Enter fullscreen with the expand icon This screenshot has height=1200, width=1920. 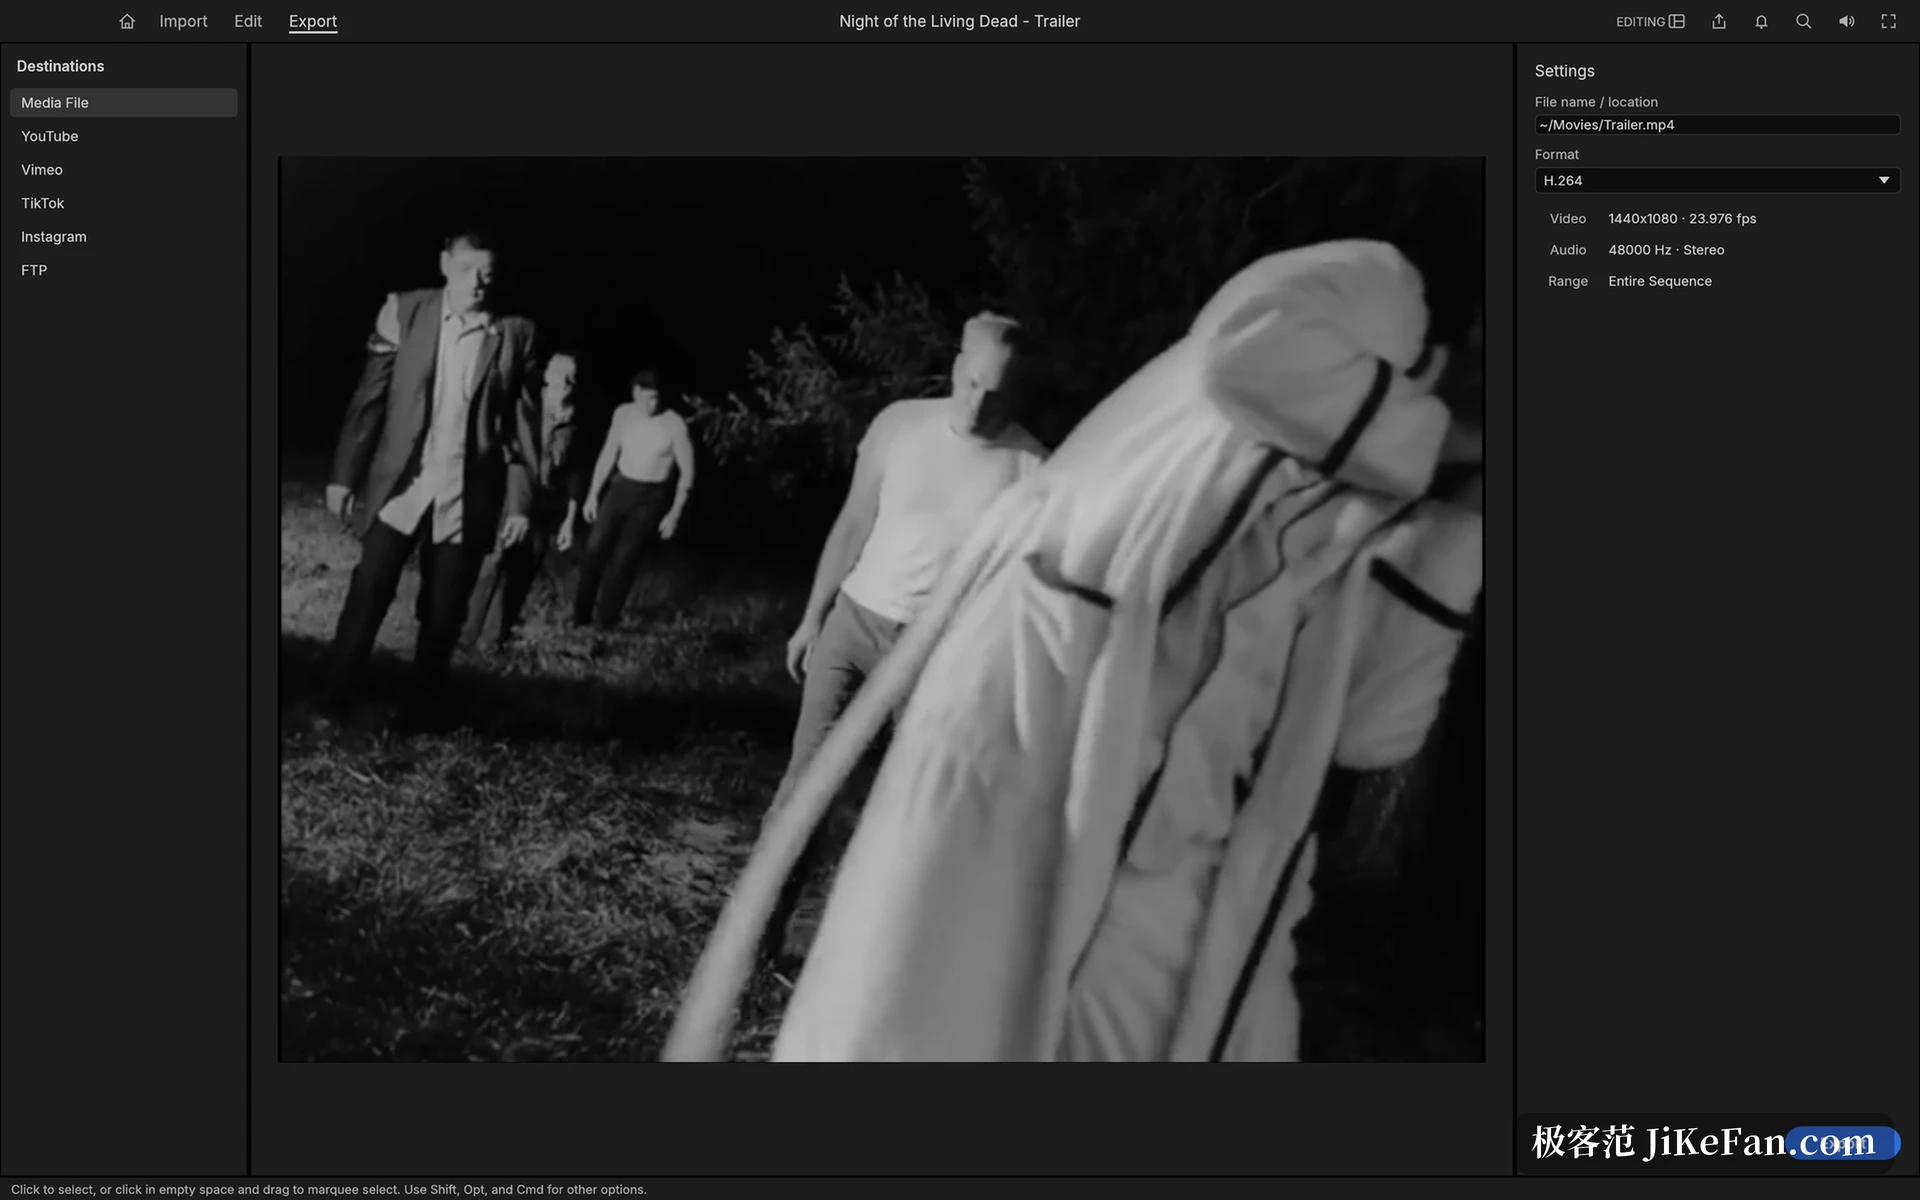(1888, 21)
